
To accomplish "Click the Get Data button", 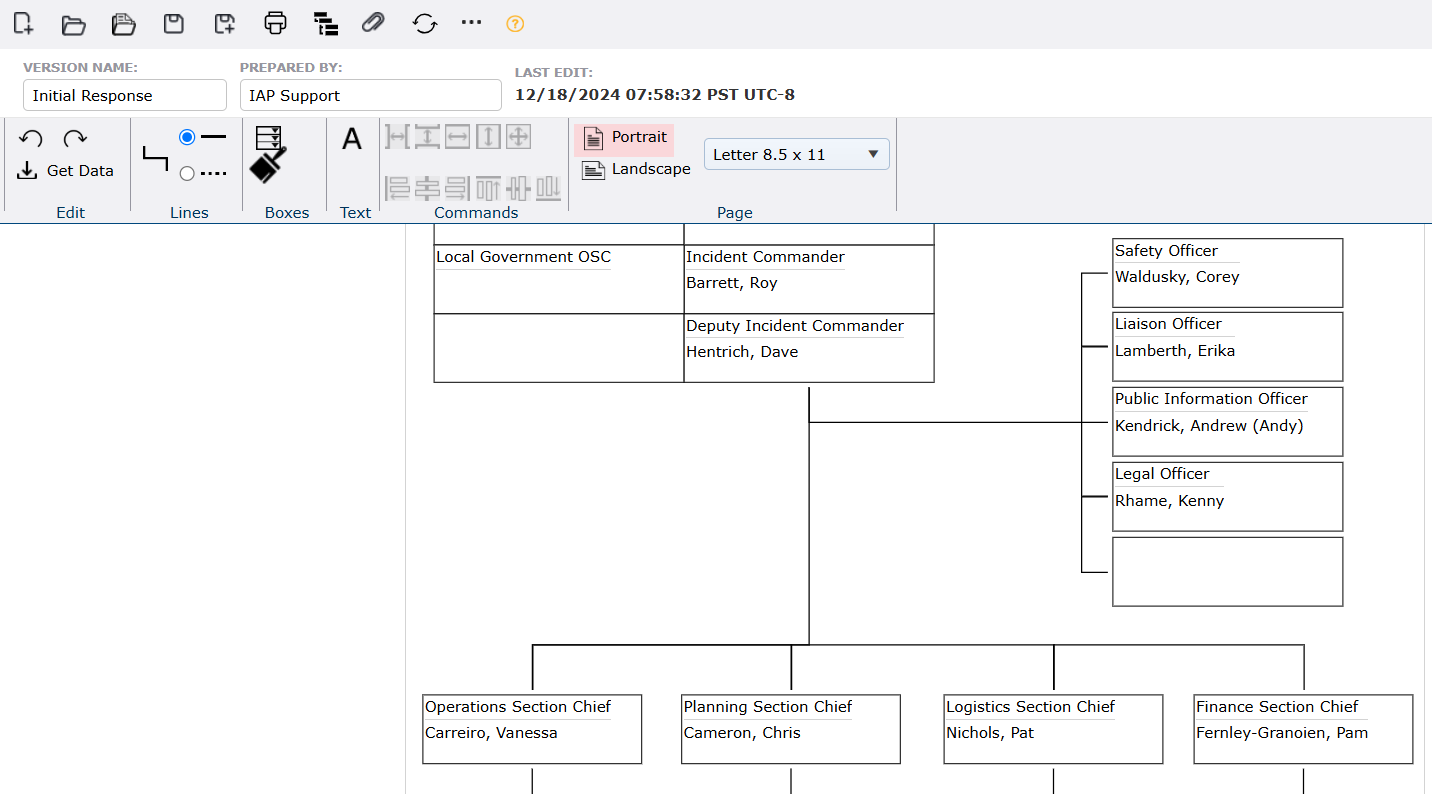I will coord(66,171).
